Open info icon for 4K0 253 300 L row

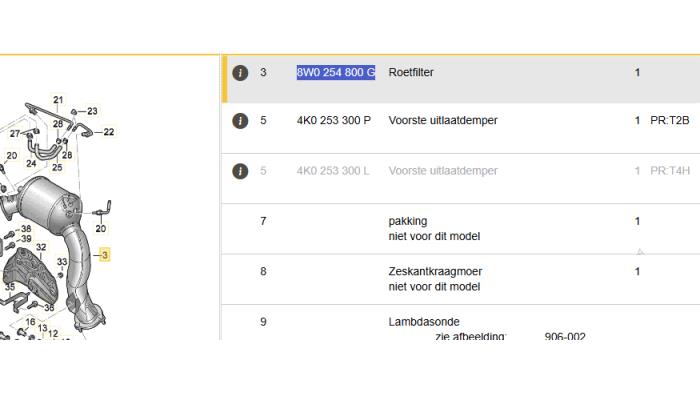(240, 171)
